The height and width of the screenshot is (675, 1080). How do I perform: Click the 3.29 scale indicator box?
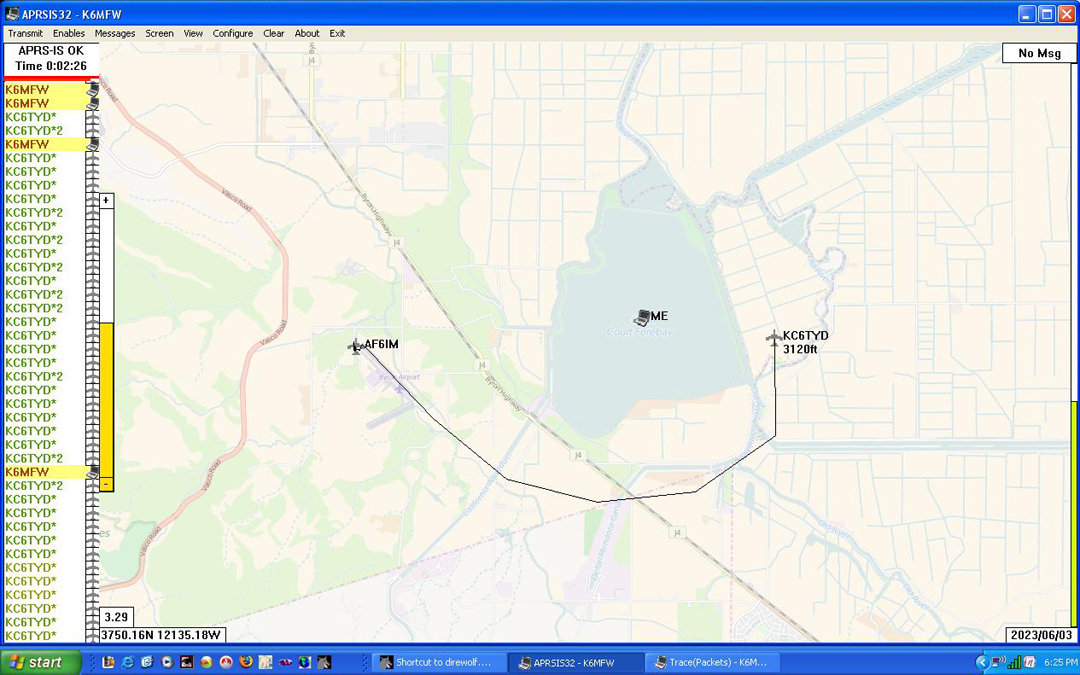(x=116, y=617)
